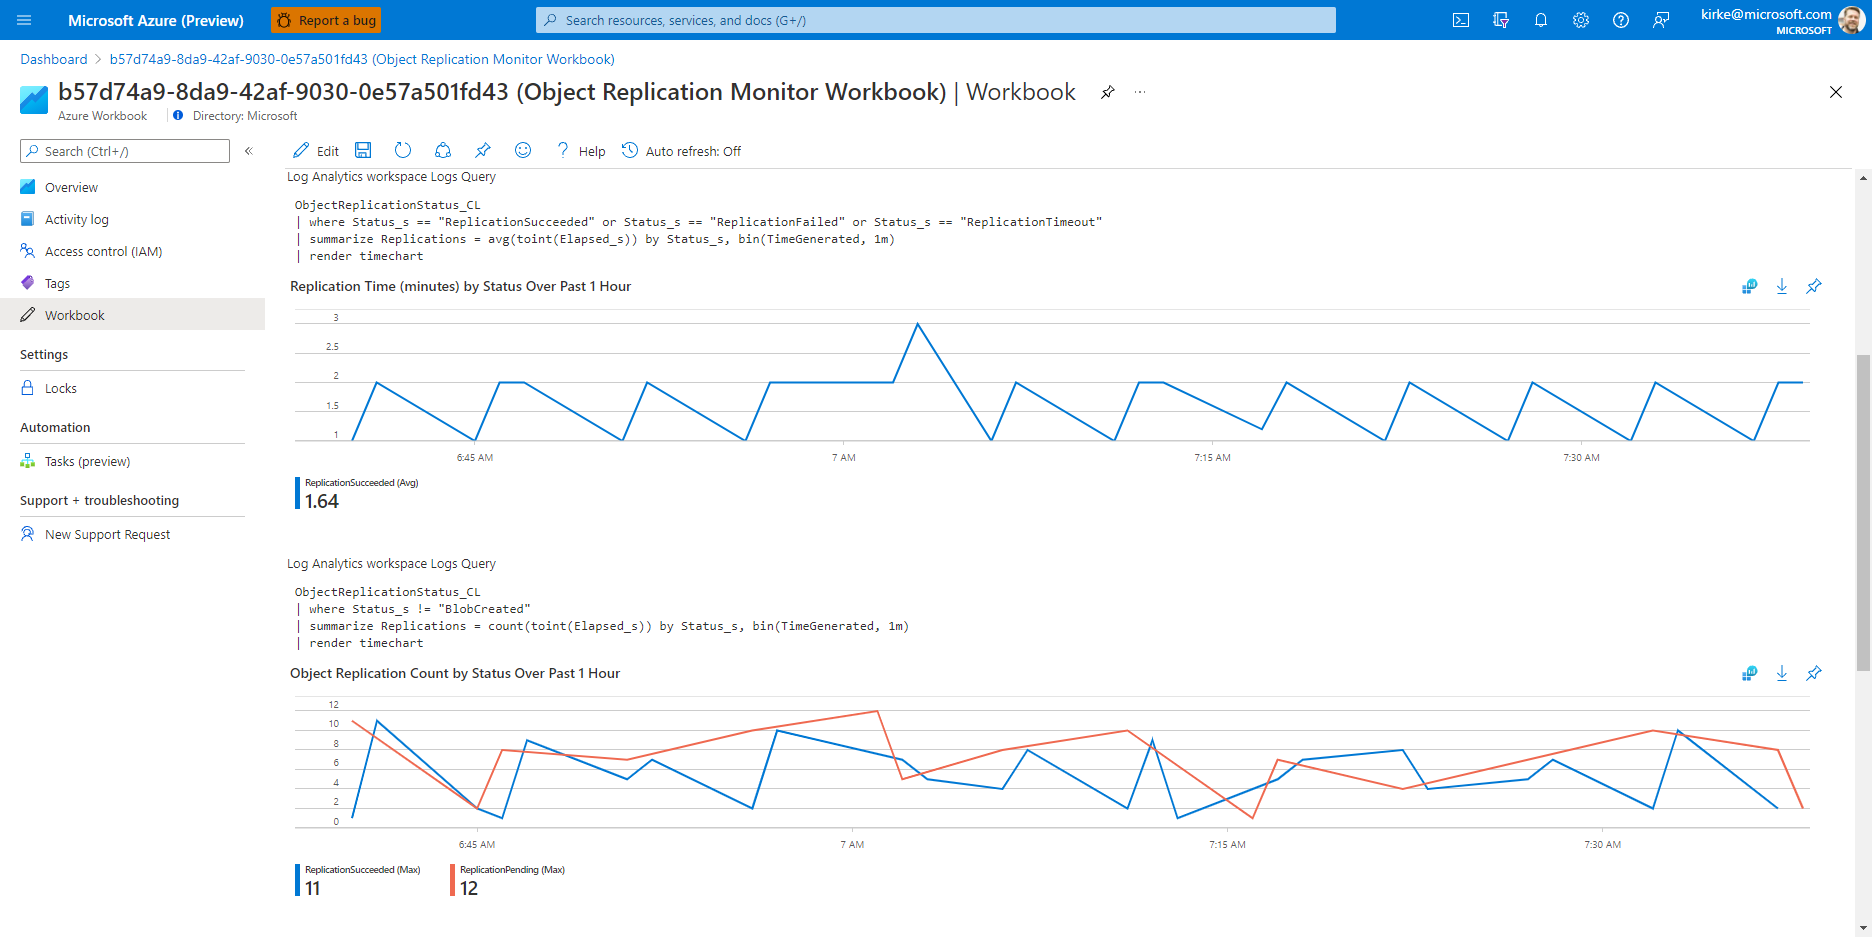Screen dimensions: 1872x937
Task: Refresh the workbook with the circular arrow
Action: 403,150
